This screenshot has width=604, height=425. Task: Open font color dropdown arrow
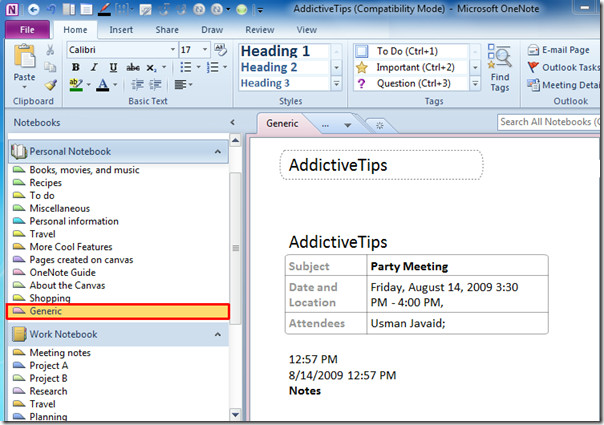tap(115, 84)
